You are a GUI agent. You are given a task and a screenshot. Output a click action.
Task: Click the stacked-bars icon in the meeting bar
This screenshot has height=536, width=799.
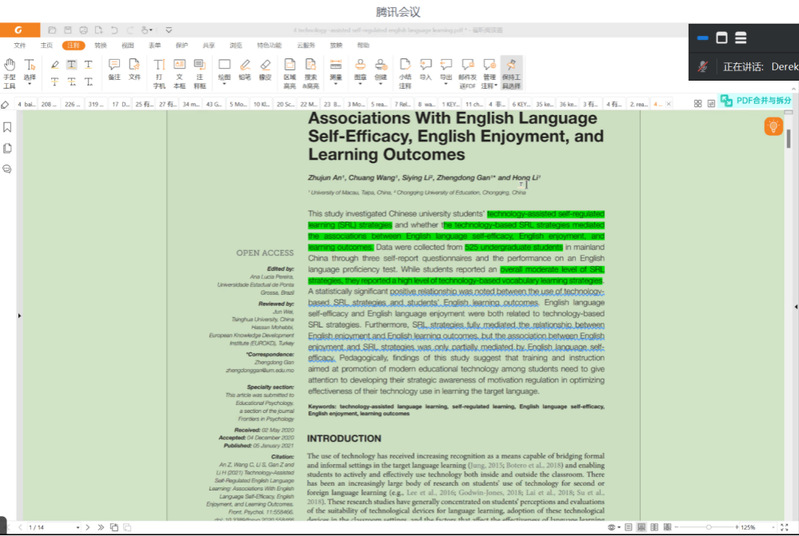[741, 38]
